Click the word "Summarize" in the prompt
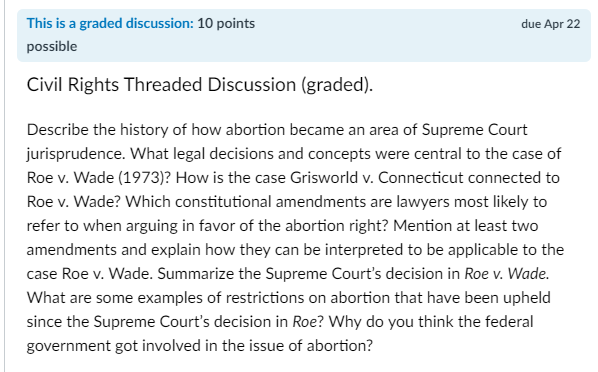The width and height of the screenshot is (598, 372). pos(190,274)
